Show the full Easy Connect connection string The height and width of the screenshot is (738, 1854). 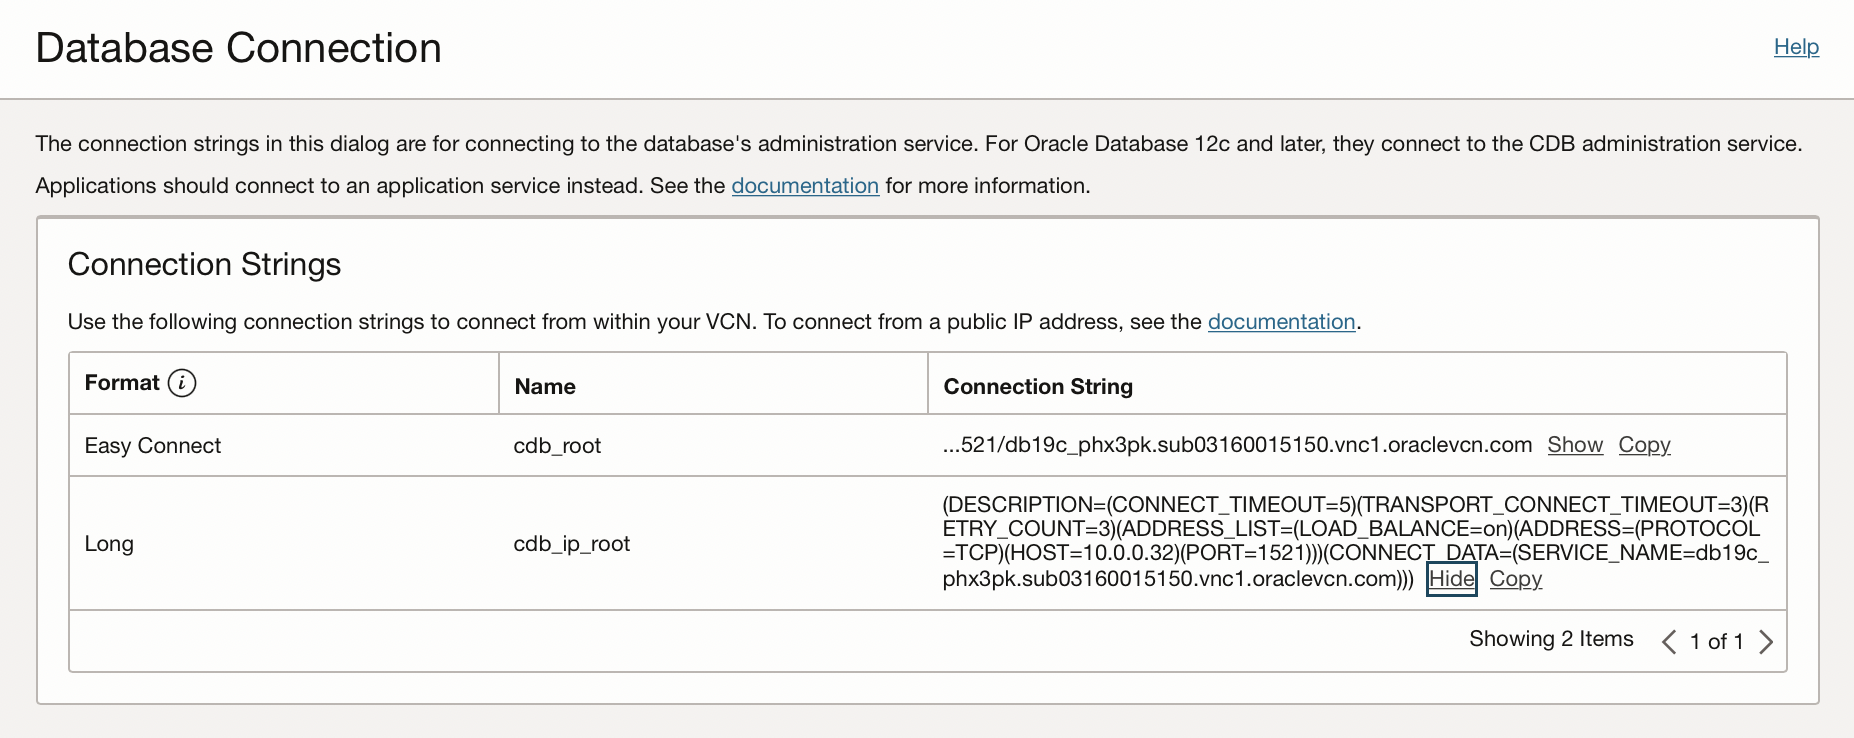(1575, 445)
